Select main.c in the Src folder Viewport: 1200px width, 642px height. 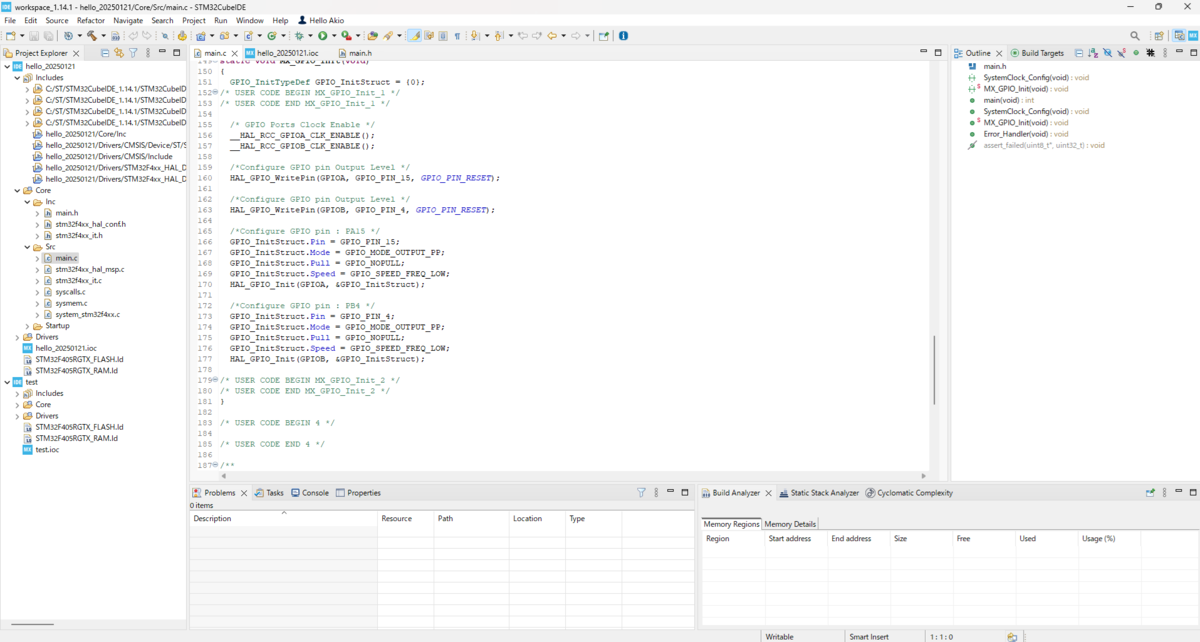(66, 258)
